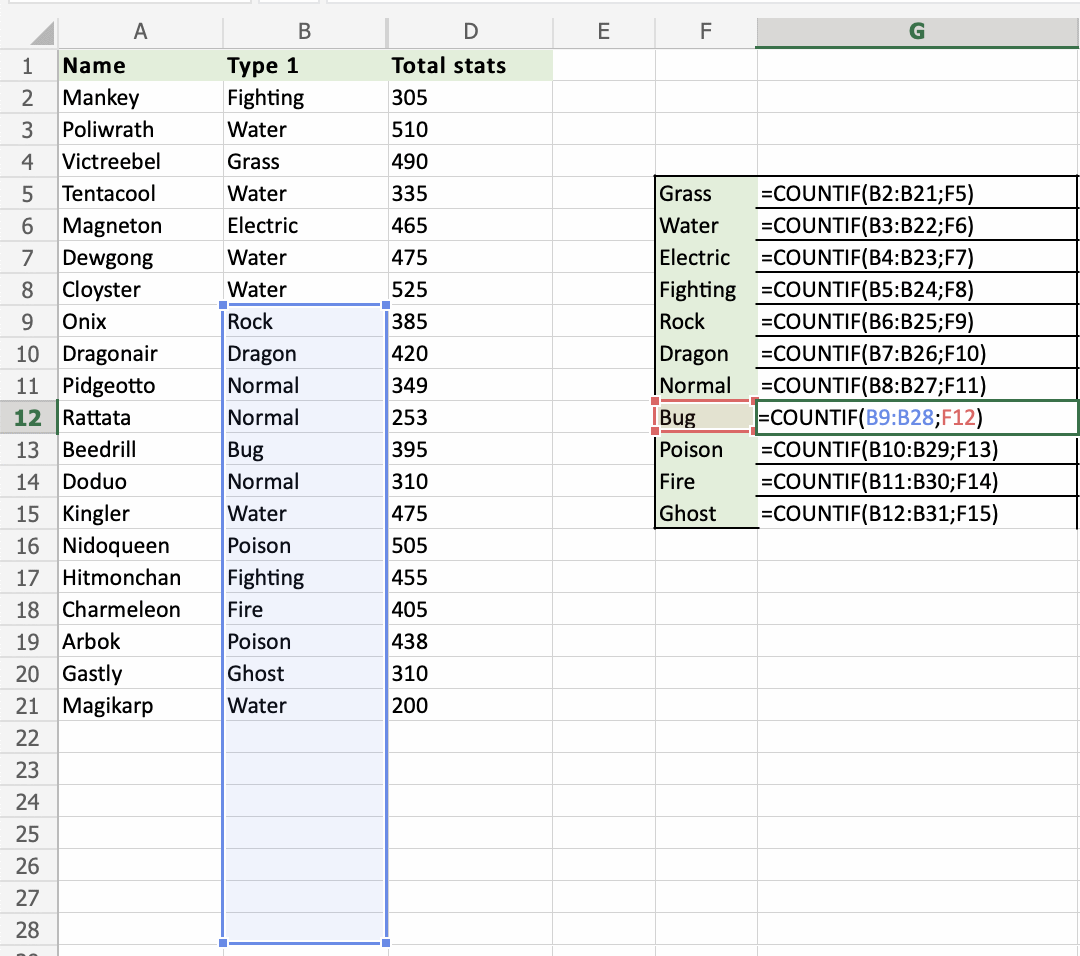Click bottom-right handle of blue range selection
Screen dimensions: 1080x956
click(386, 942)
